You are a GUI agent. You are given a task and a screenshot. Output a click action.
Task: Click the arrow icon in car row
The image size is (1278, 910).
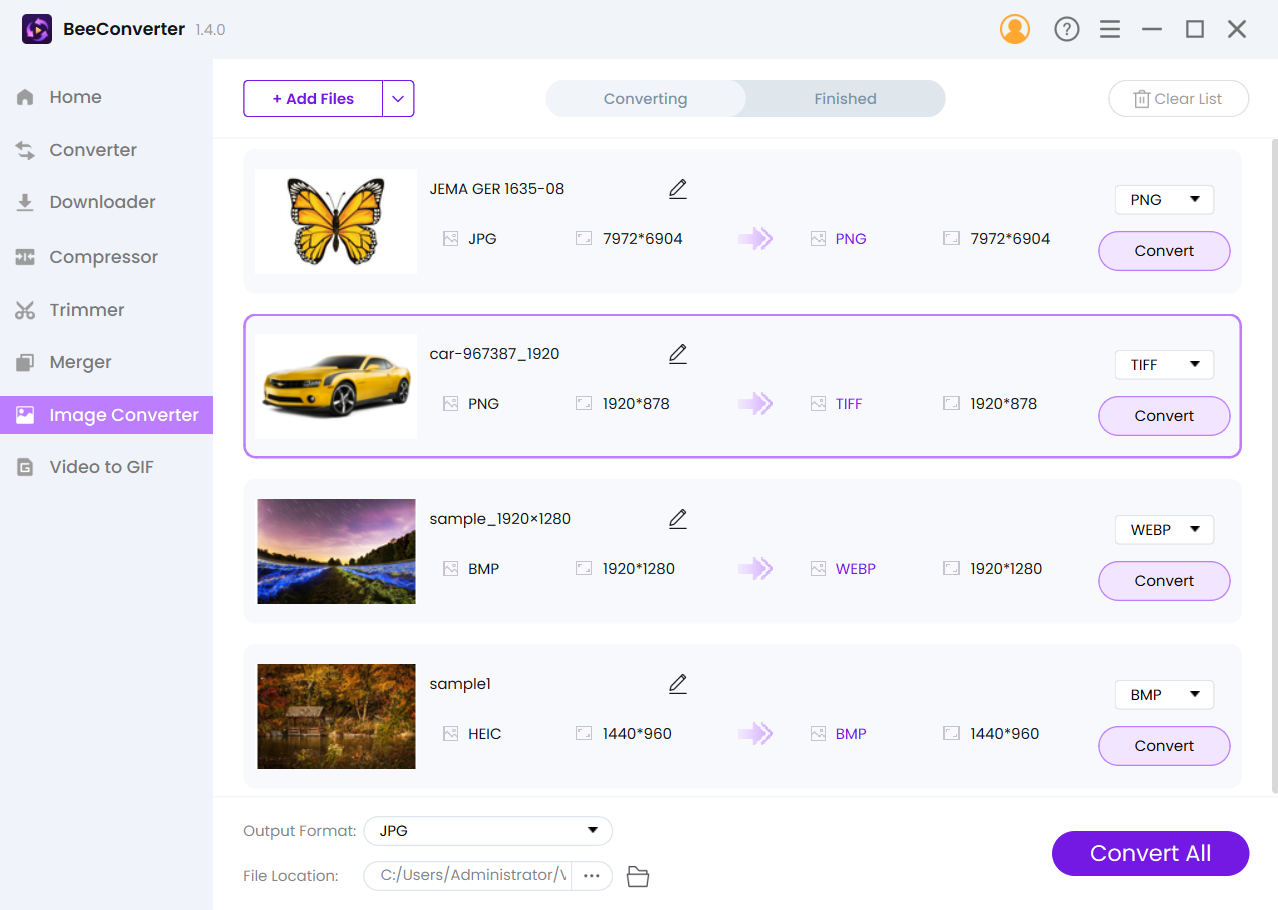(x=756, y=404)
